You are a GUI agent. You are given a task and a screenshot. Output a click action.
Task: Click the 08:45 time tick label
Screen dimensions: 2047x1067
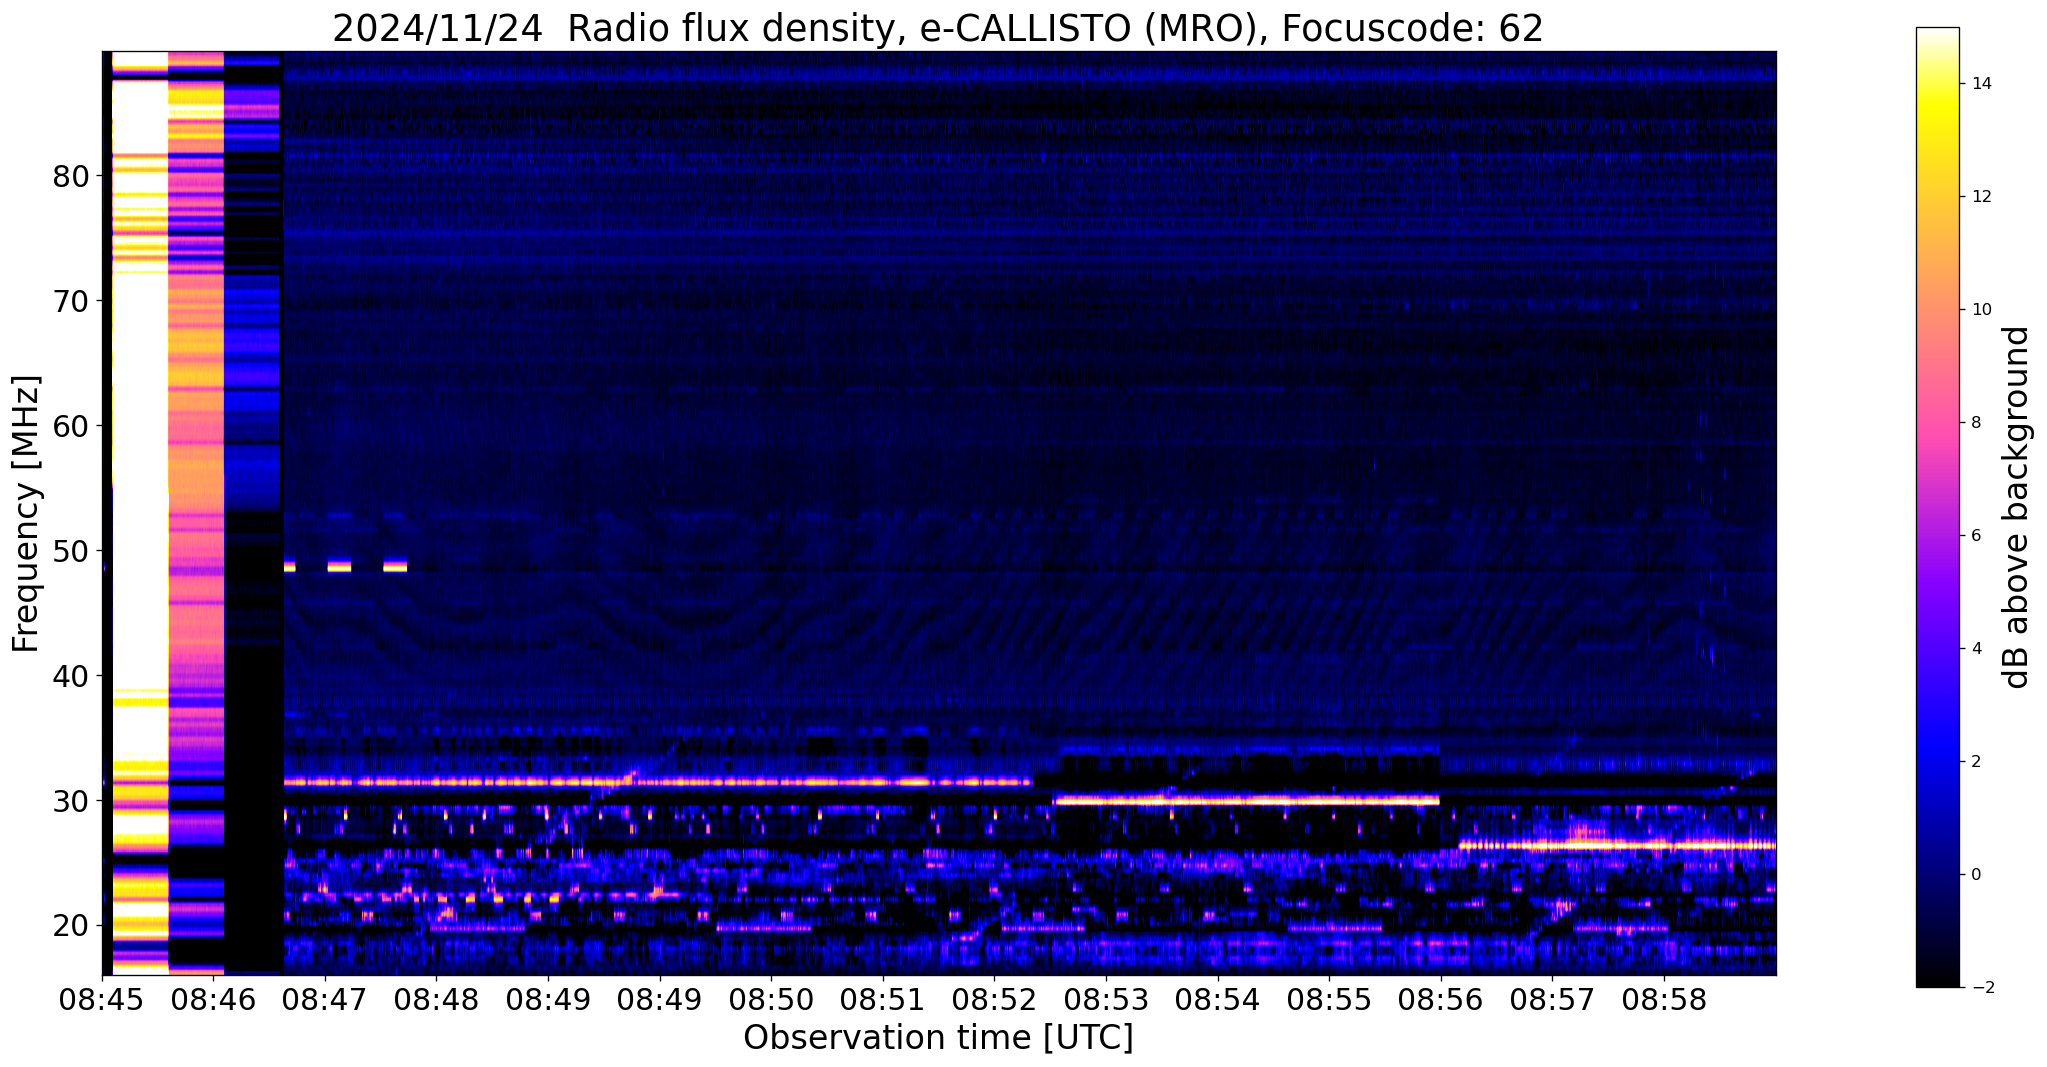[103, 1001]
